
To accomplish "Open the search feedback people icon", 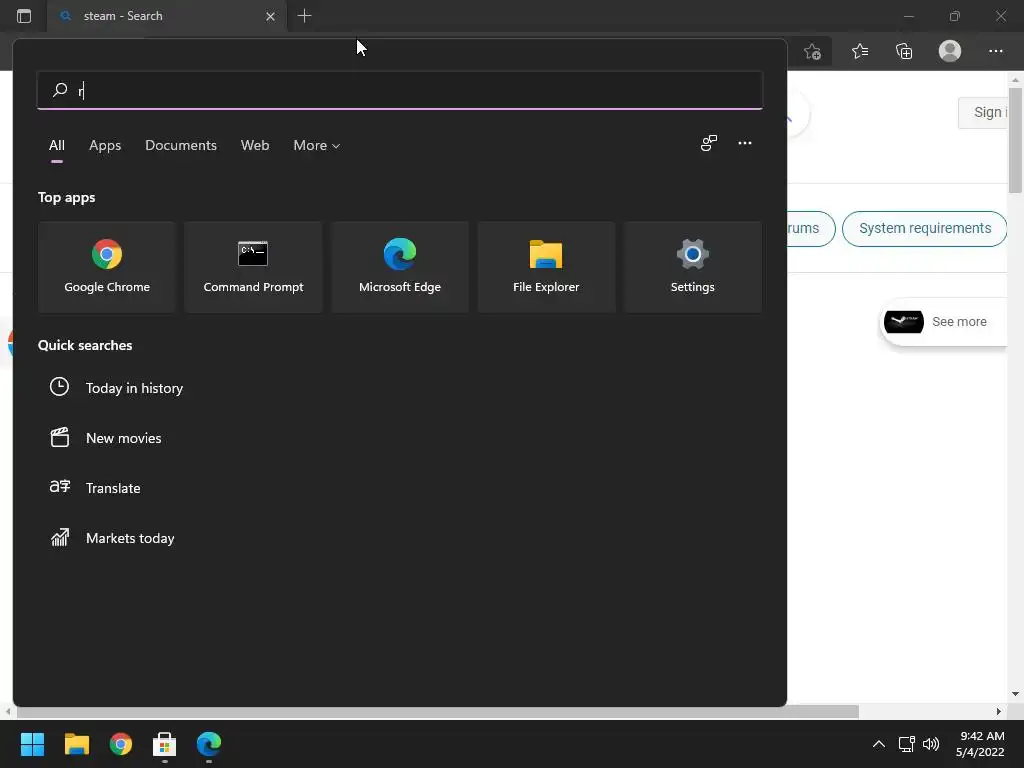I will pyautogui.click(x=709, y=143).
